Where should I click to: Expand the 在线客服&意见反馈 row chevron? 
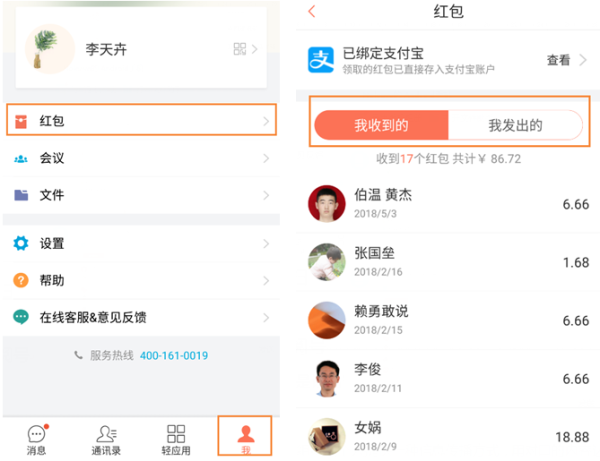[266, 318]
